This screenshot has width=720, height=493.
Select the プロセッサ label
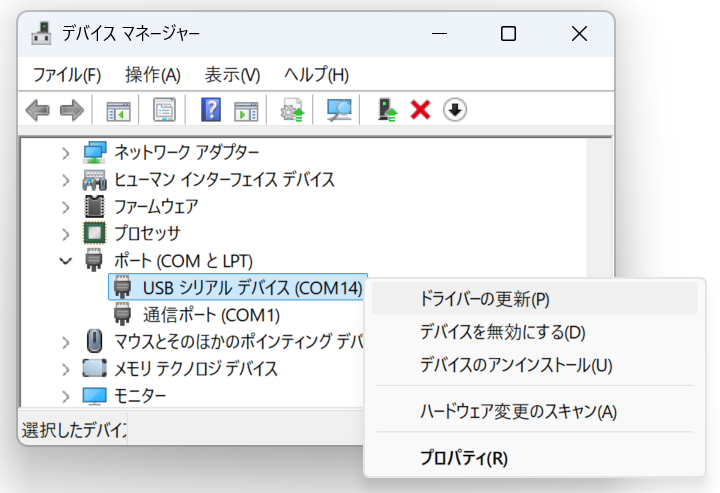click(x=147, y=234)
